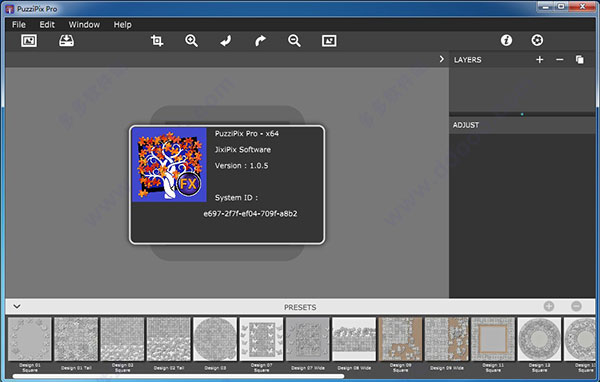Collapse the Presets panel chevron
This screenshot has height=382, width=600.
[17, 307]
